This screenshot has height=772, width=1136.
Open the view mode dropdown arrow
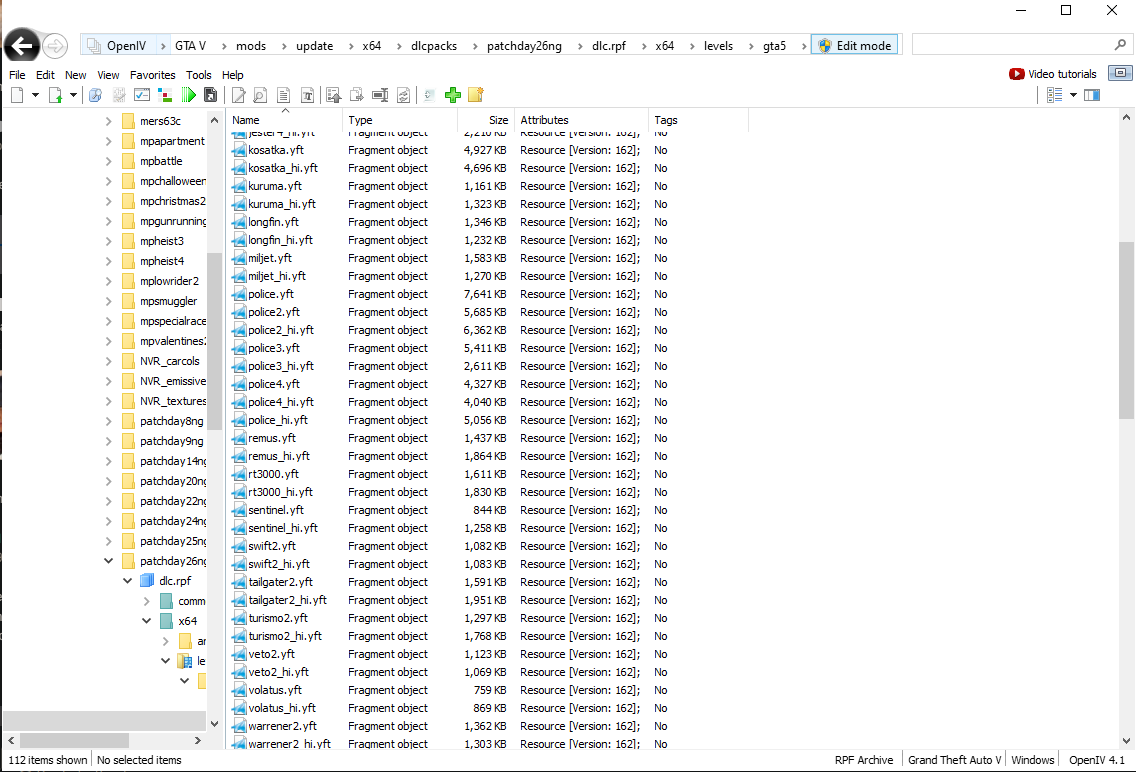click(1073, 95)
